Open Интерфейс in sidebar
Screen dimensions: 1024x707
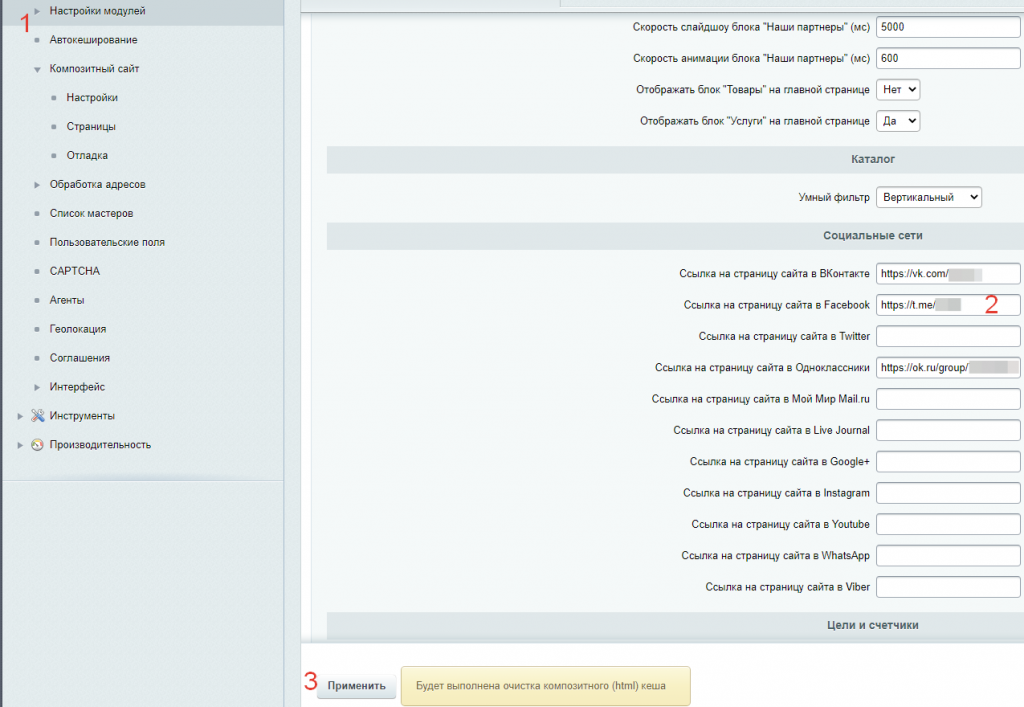click(x=77, y=386)
